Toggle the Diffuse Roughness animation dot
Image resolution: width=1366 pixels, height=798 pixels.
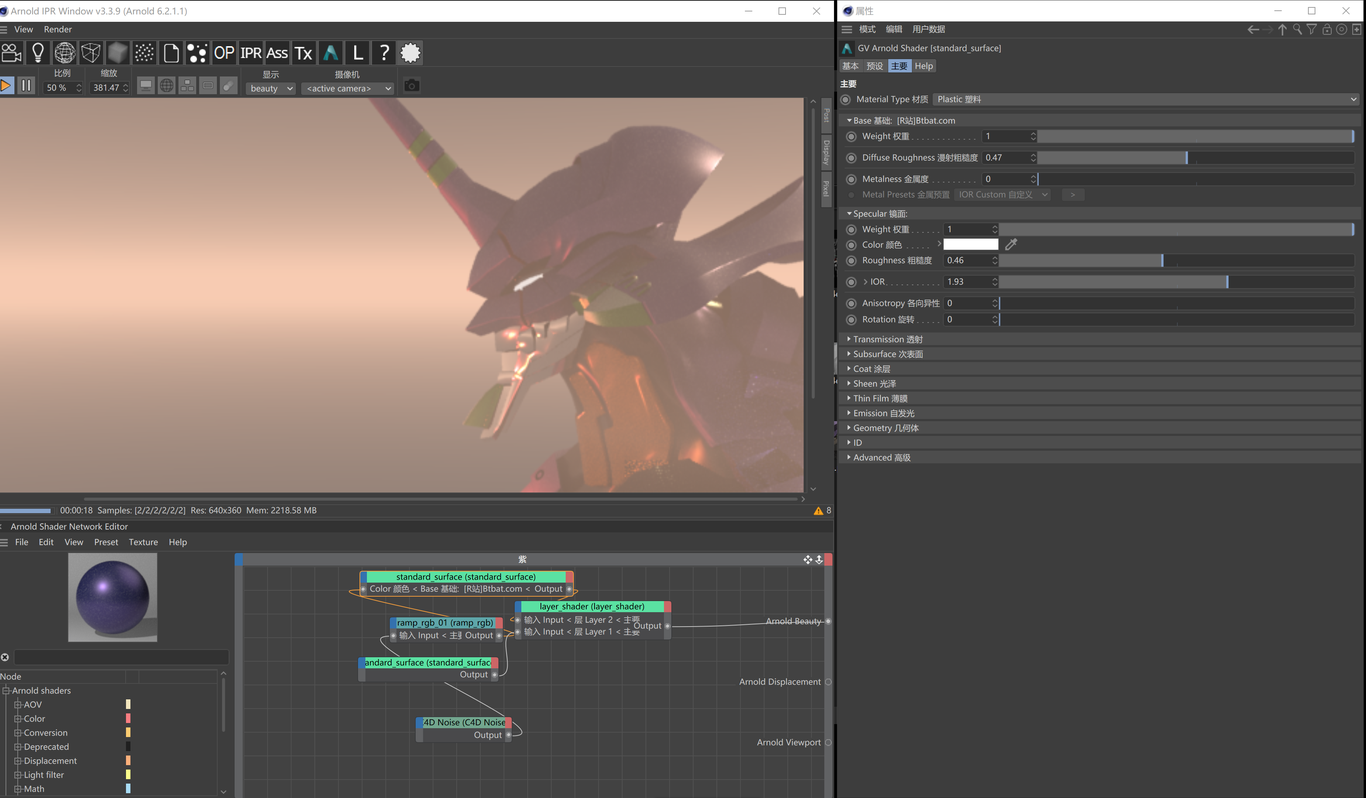pyautogui.click(x=852, y=158)
